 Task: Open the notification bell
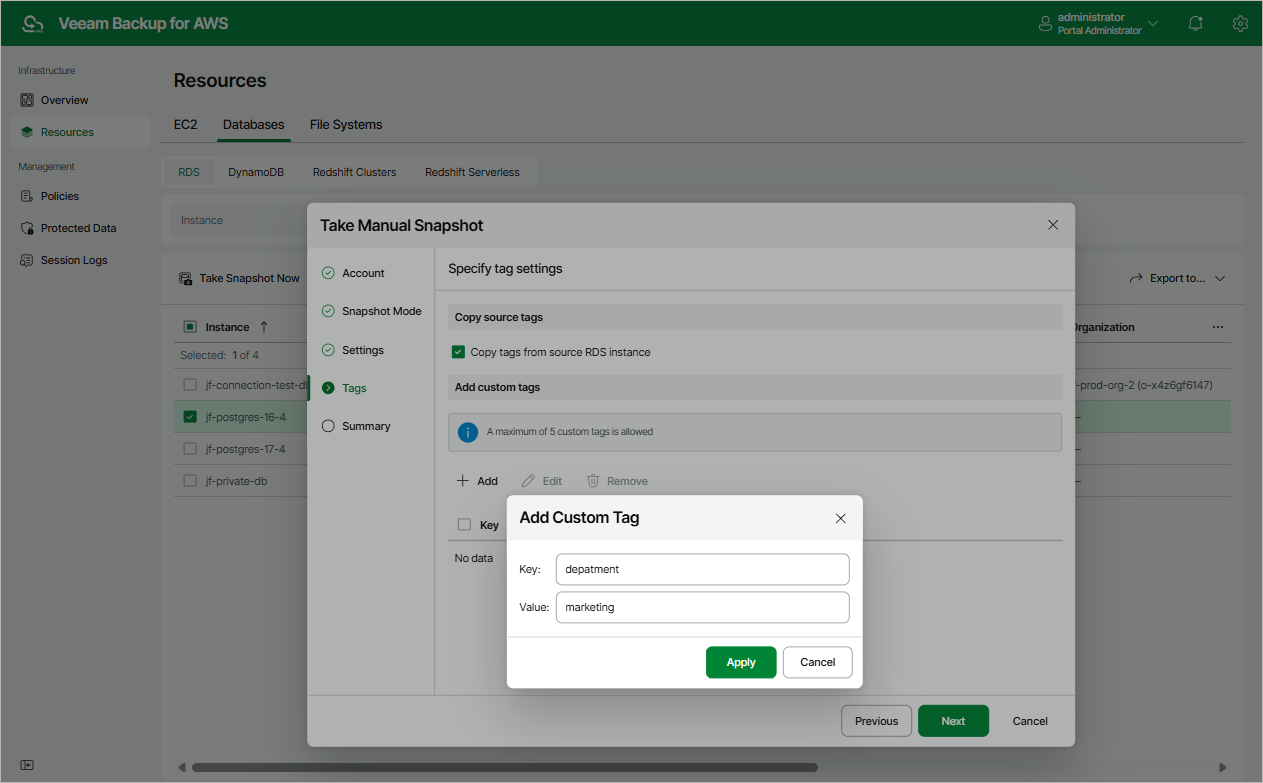click(1195, 23)
